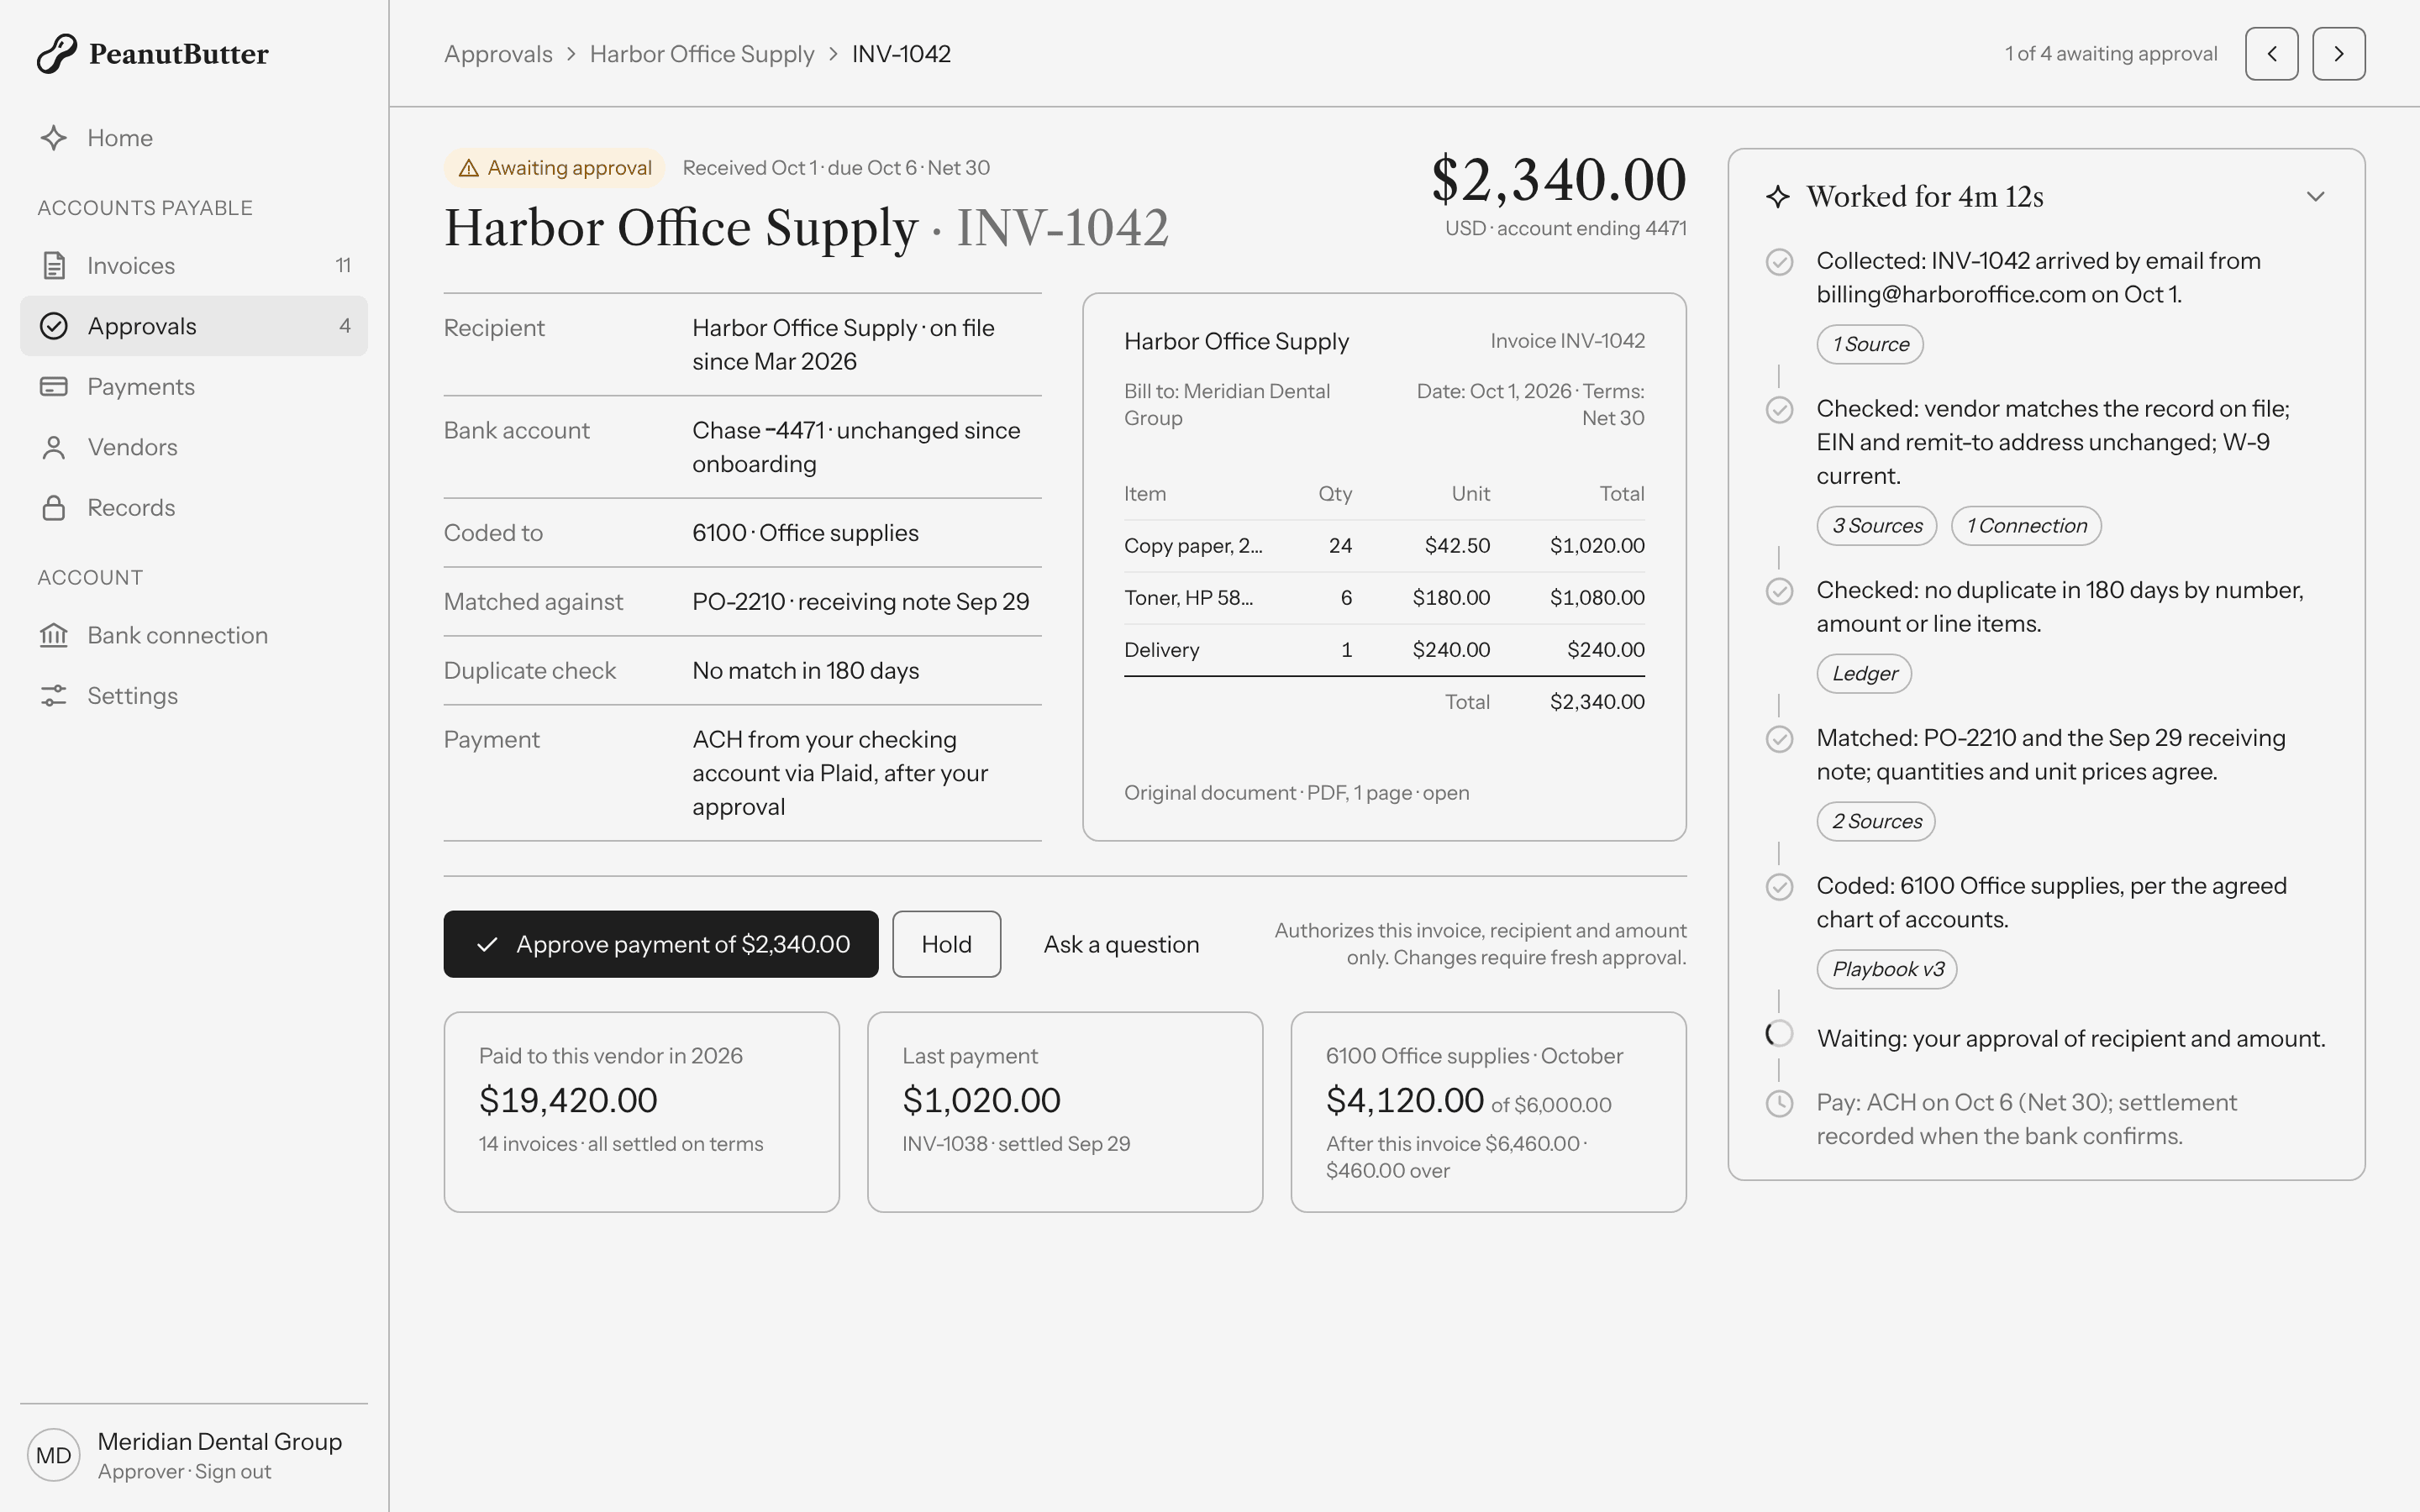Screen dimensions: 2420x1512
Task: Click Harbor Office Supply breadcrumb
Action: point(702,54)
